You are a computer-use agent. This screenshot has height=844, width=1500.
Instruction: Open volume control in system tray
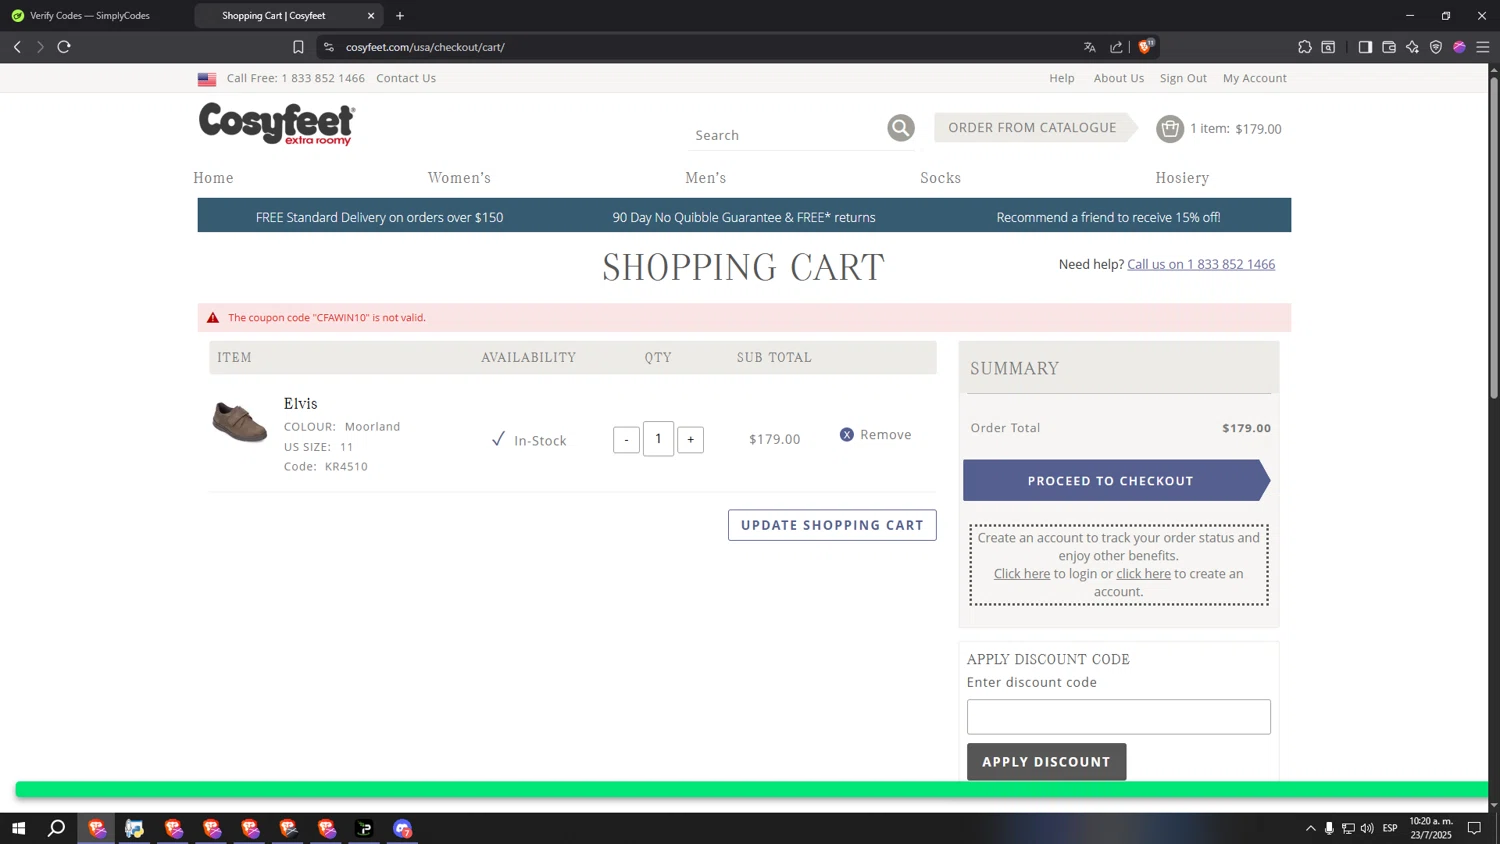(x=1367, y=828)
